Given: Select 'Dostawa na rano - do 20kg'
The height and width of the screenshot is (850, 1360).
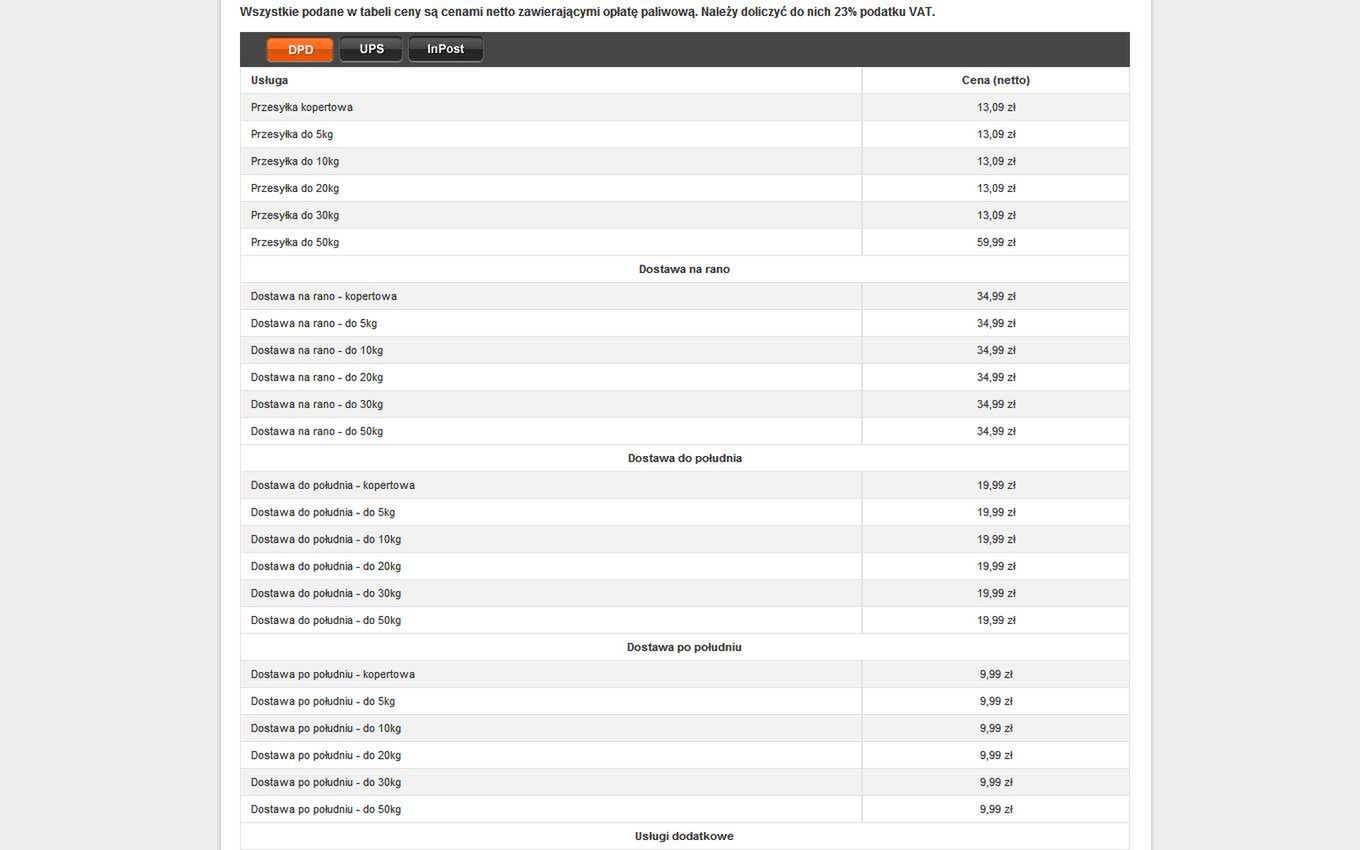Looking at the screenshot, I should [317, 377].
